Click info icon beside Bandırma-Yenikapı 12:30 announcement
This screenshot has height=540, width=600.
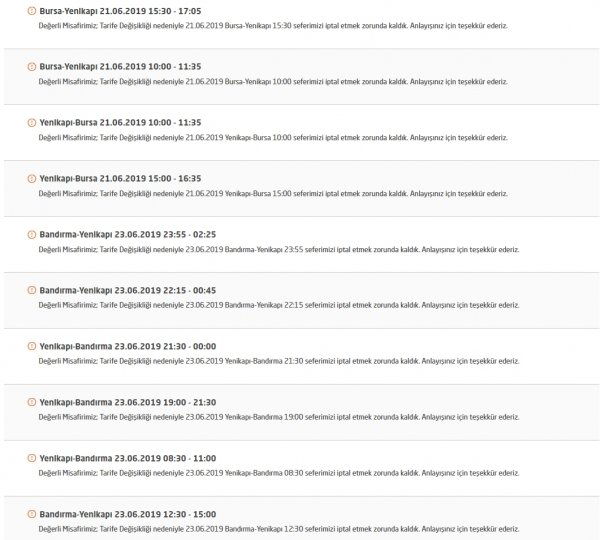click(x=32, y=514)
